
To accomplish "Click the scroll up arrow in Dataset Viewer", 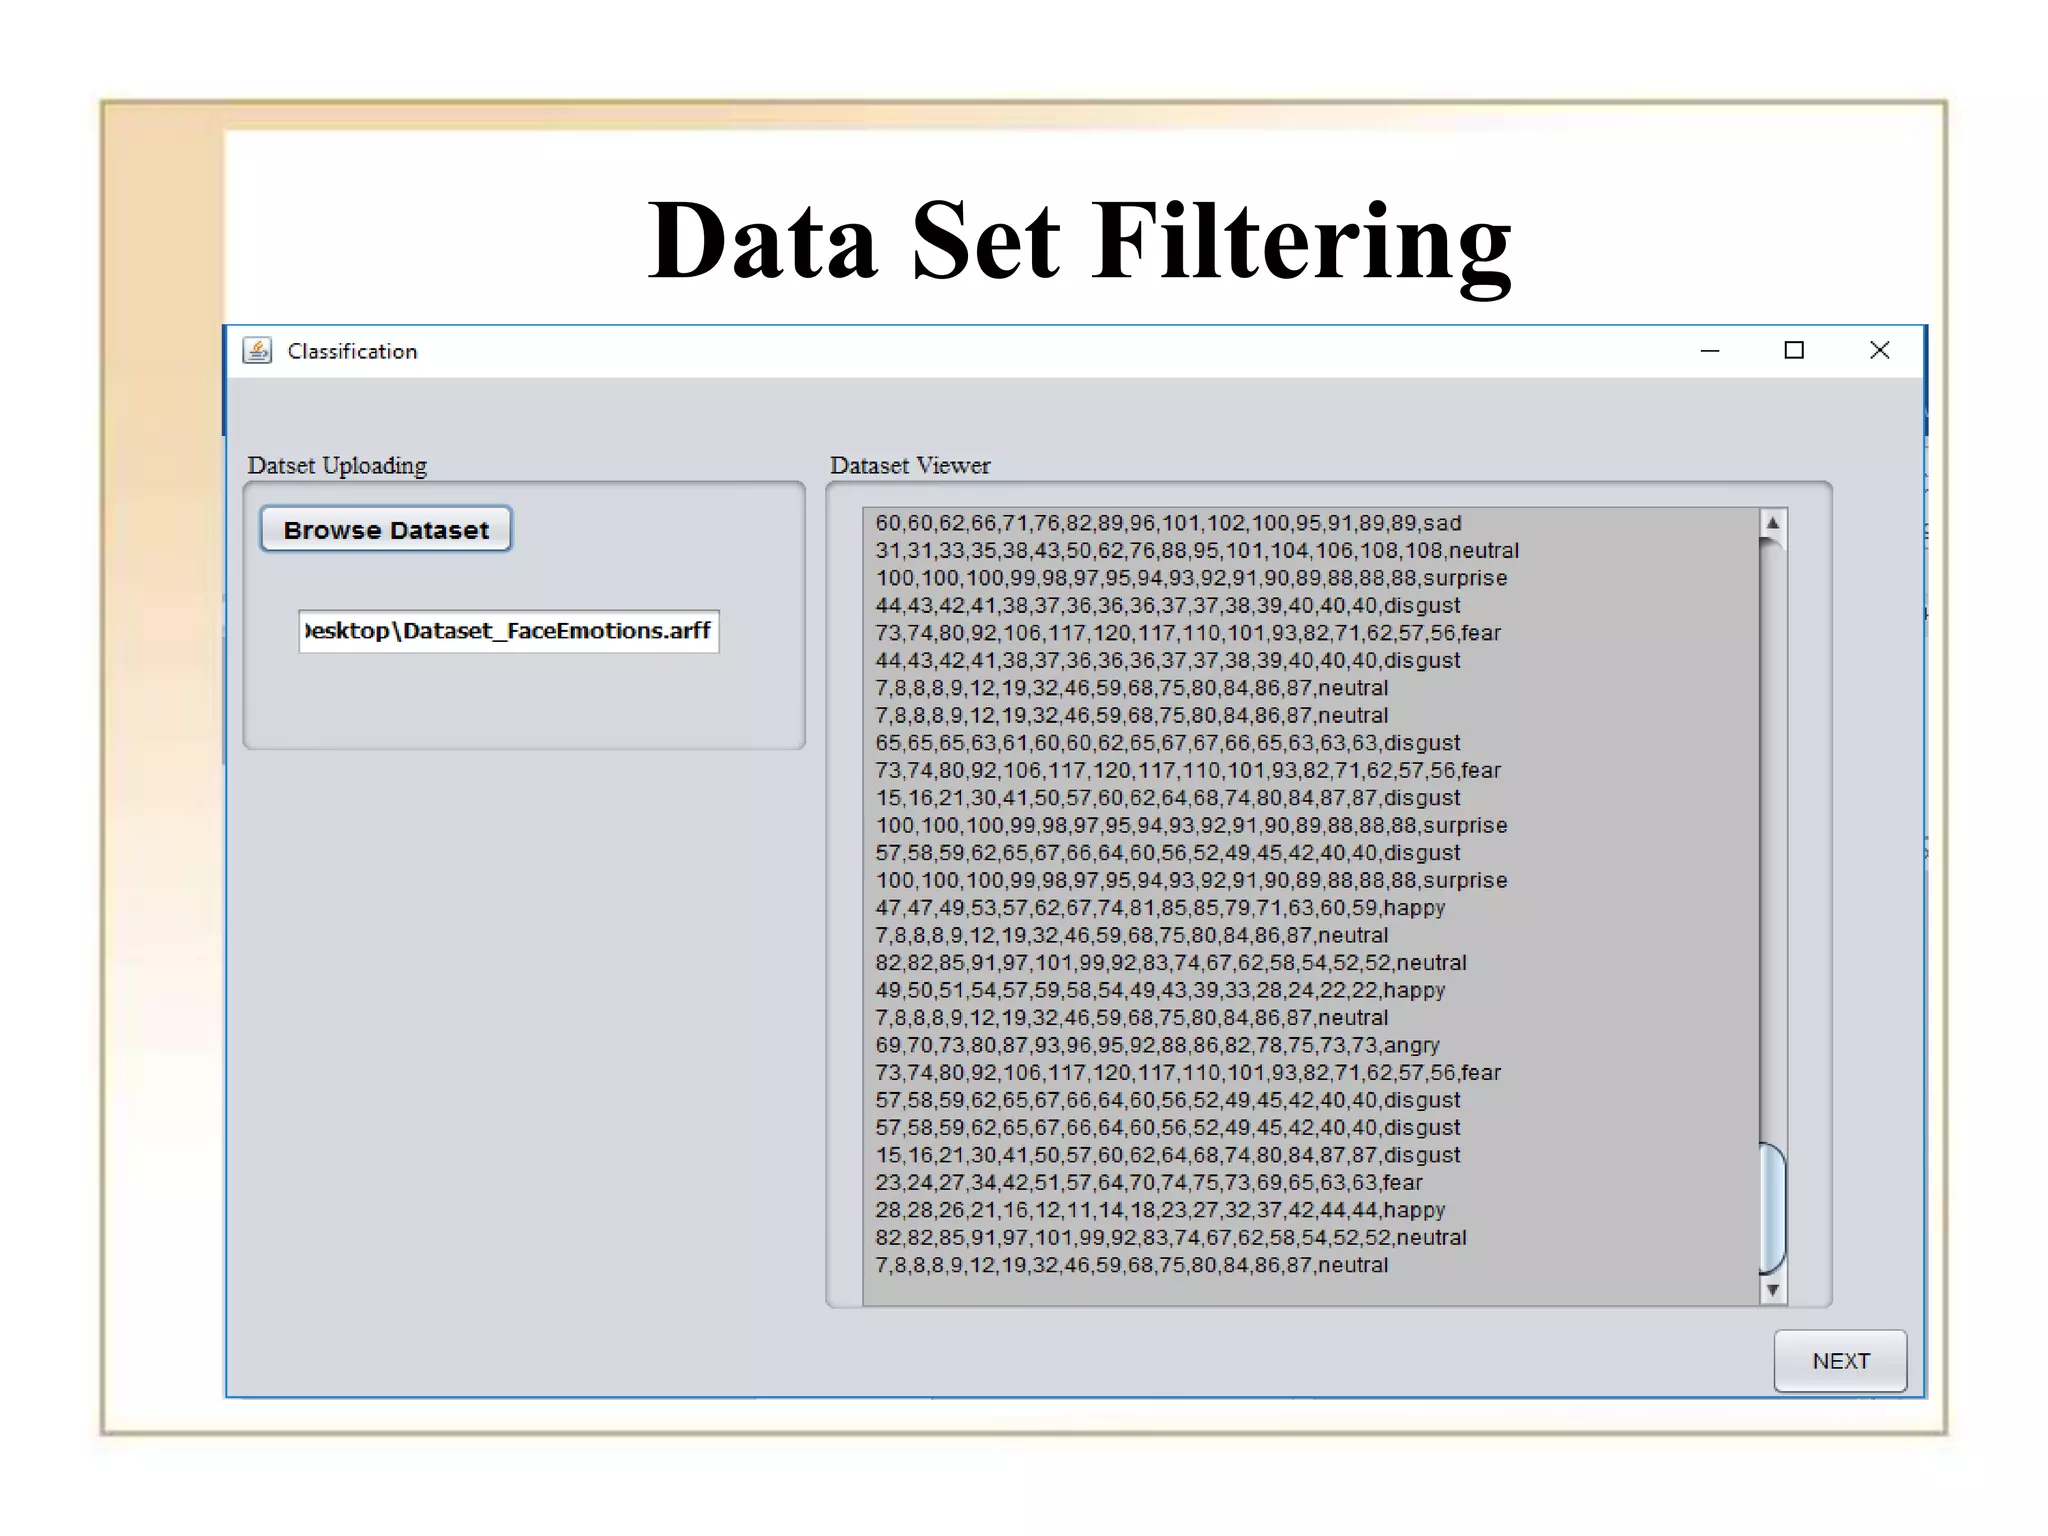I will 1772,523.
